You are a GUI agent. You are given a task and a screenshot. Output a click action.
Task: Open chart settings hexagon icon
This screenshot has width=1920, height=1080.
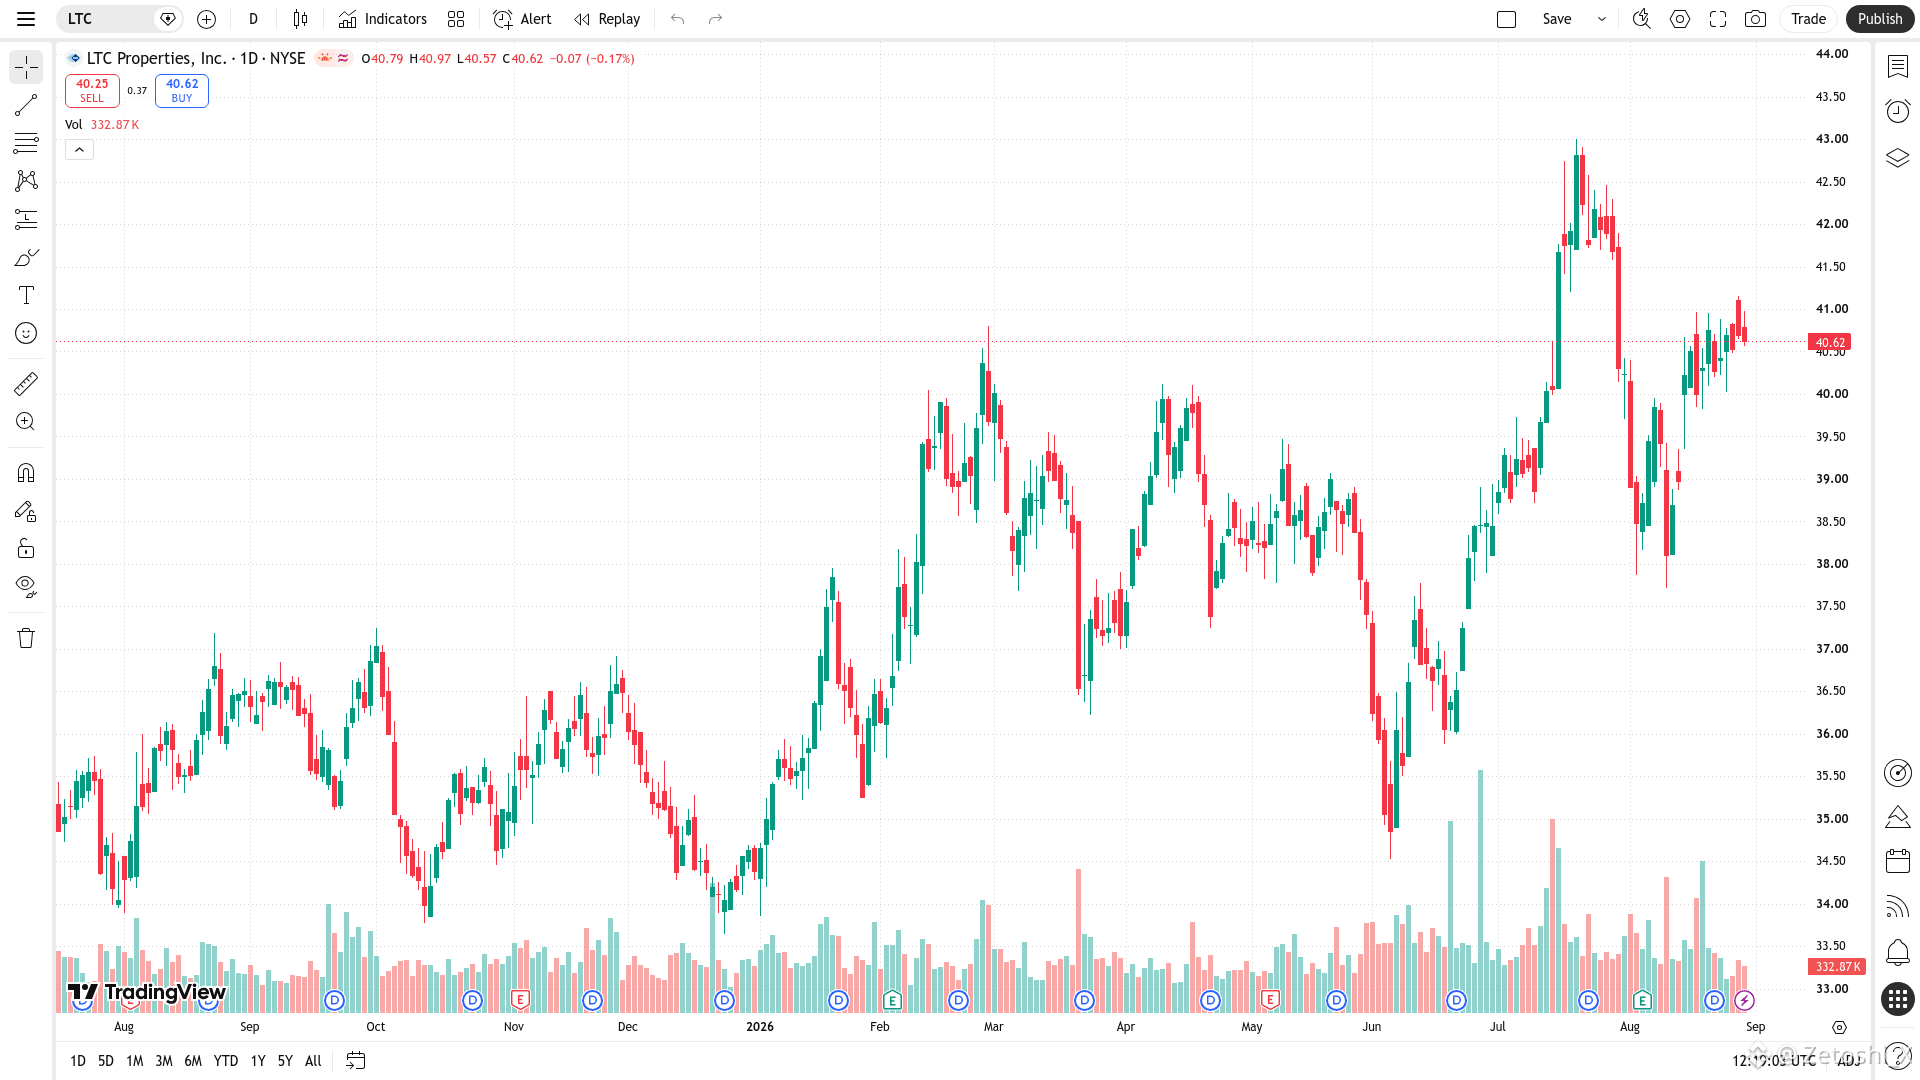tap(1680, 19)
